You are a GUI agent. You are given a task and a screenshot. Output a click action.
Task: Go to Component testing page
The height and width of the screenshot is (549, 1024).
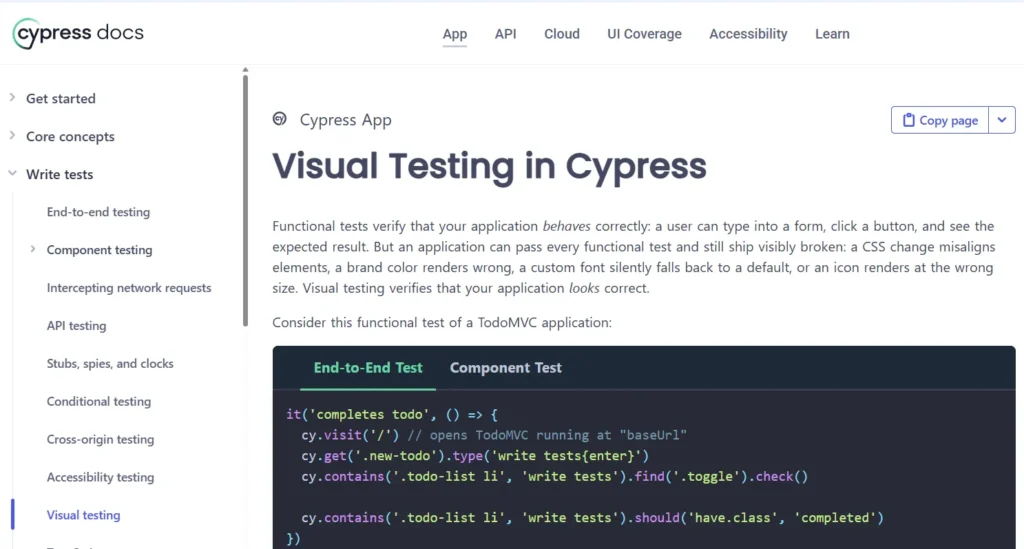(99, 250)
